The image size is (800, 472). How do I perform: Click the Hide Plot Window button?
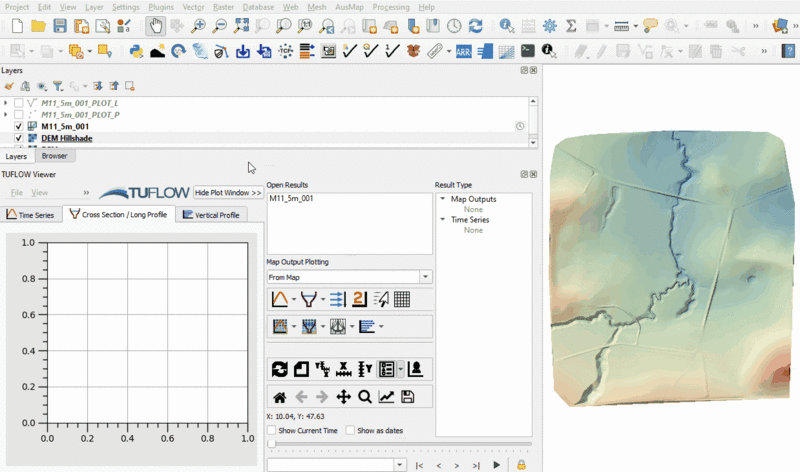228,192
